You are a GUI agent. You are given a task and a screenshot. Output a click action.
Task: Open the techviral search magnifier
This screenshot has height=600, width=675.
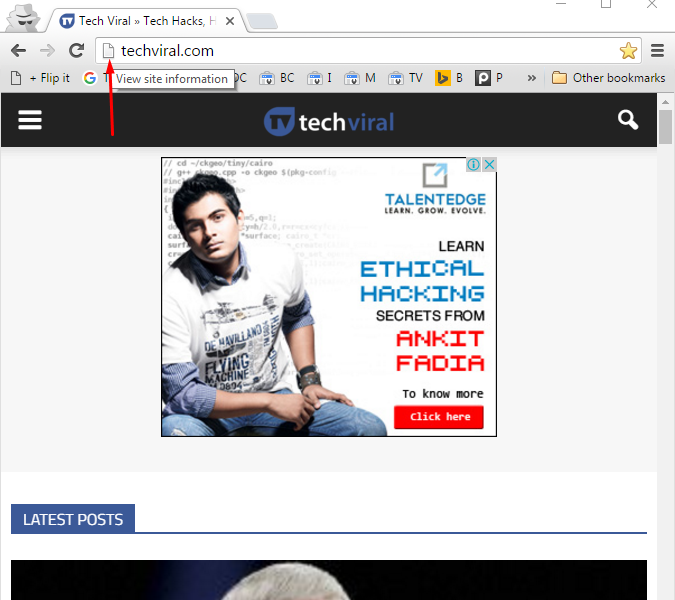pyautogui.click(x=628, y=120)
